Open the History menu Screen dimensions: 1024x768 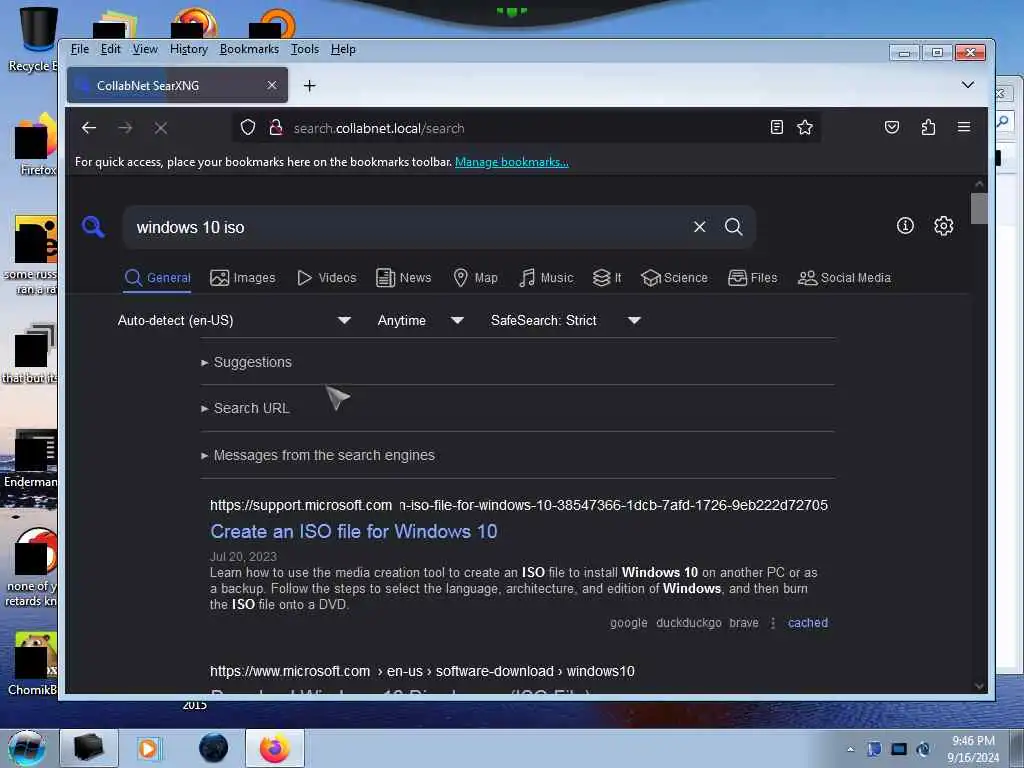coord(189,49)
